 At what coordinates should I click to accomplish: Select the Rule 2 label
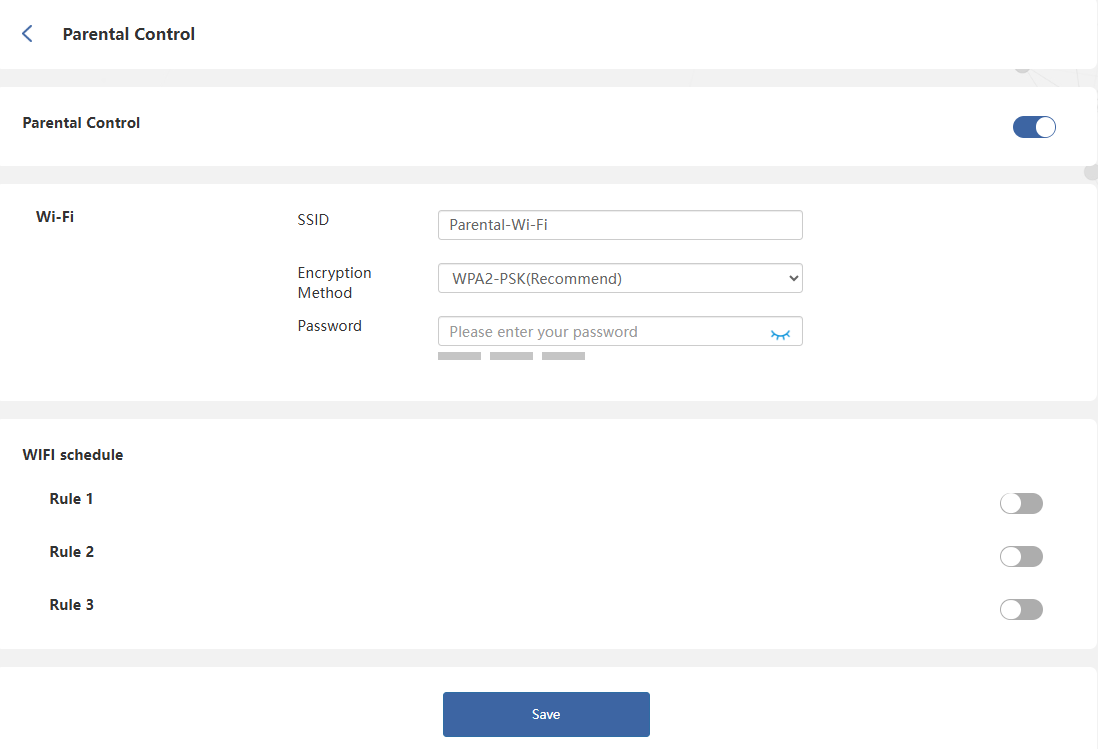(x=71, y=552)
